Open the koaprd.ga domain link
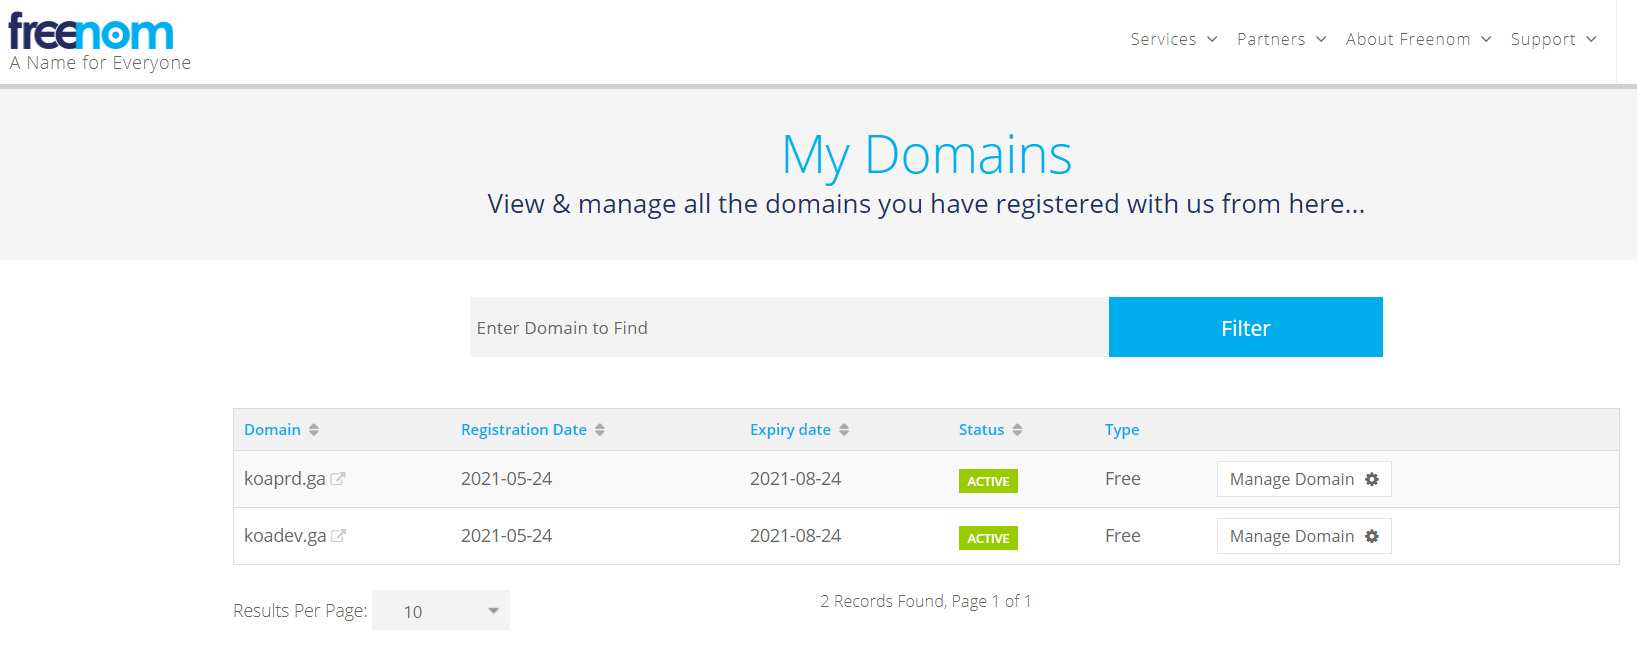 pyautogui.click(x=285, y=479)
